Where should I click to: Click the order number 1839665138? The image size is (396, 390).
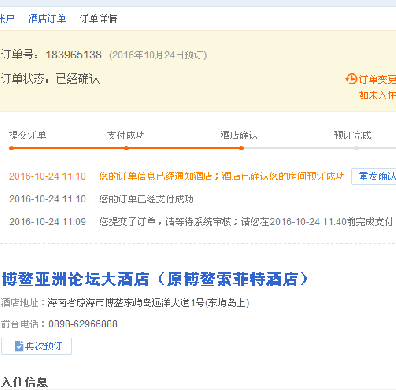click(73, 55)
